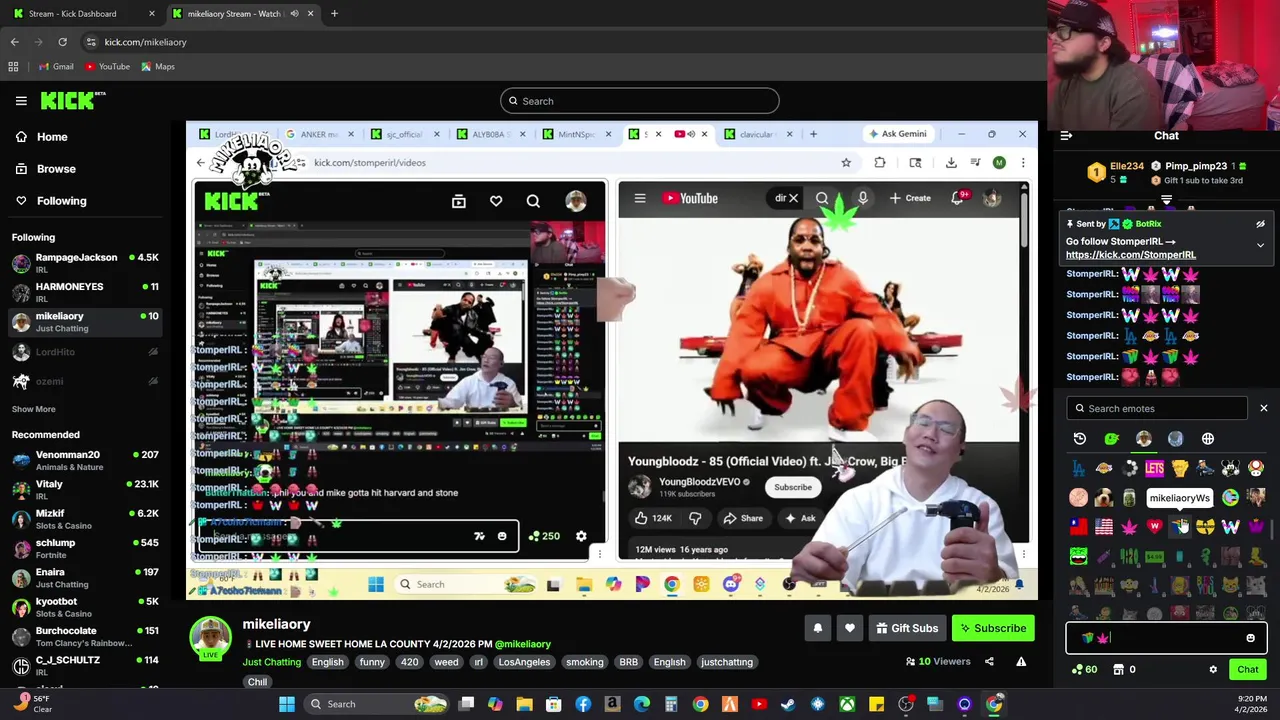The image size is (1280, 720).
Task: Switch to Stream - Kick Dashboard tab
Action: [x=82, y=14]
